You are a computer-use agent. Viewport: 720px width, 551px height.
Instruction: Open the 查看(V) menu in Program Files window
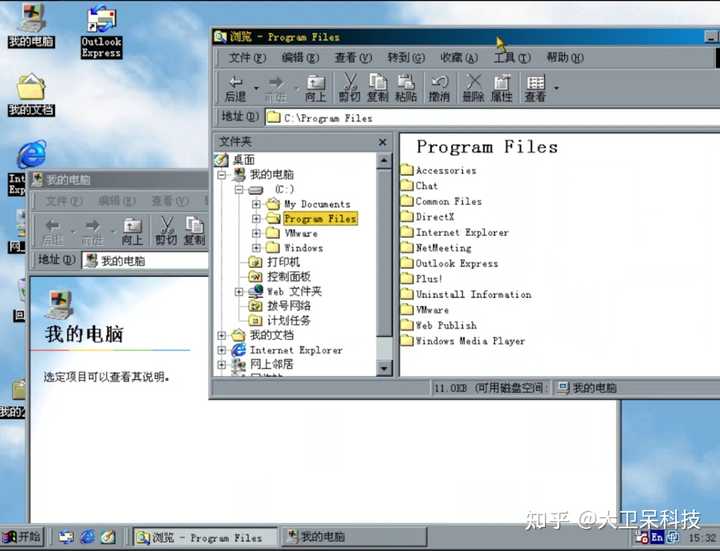(353, 58)
